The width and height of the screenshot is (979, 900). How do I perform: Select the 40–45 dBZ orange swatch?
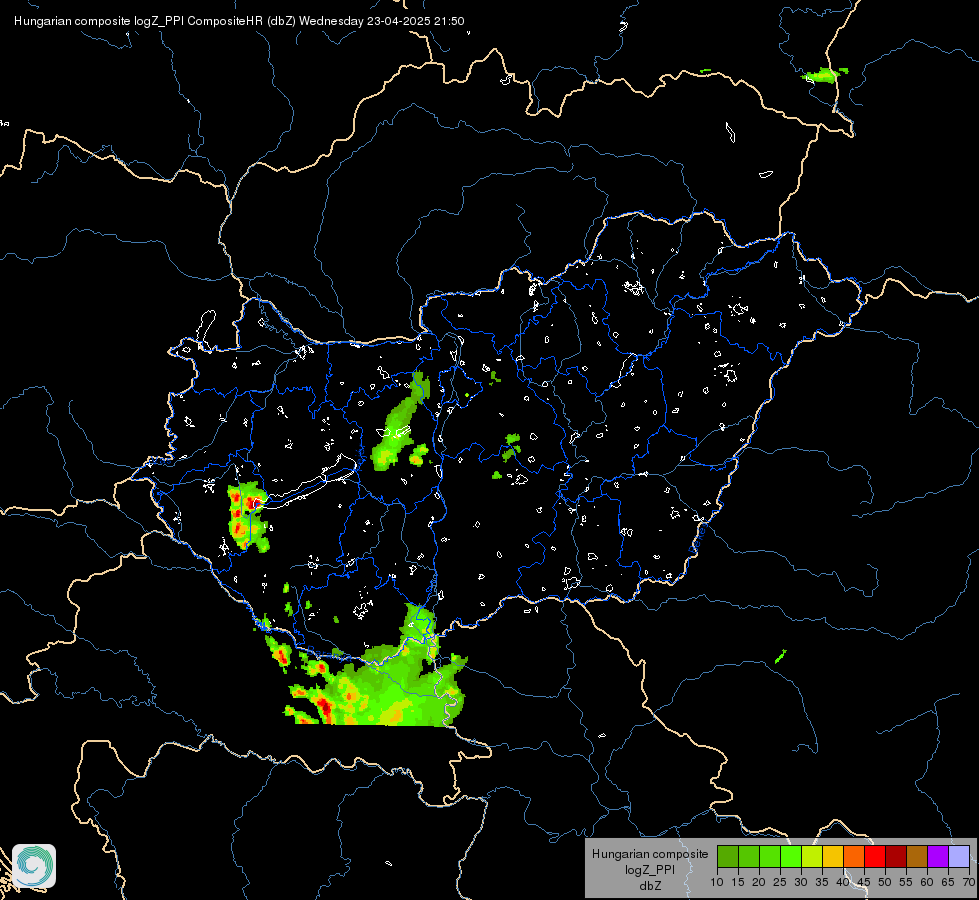854,856
